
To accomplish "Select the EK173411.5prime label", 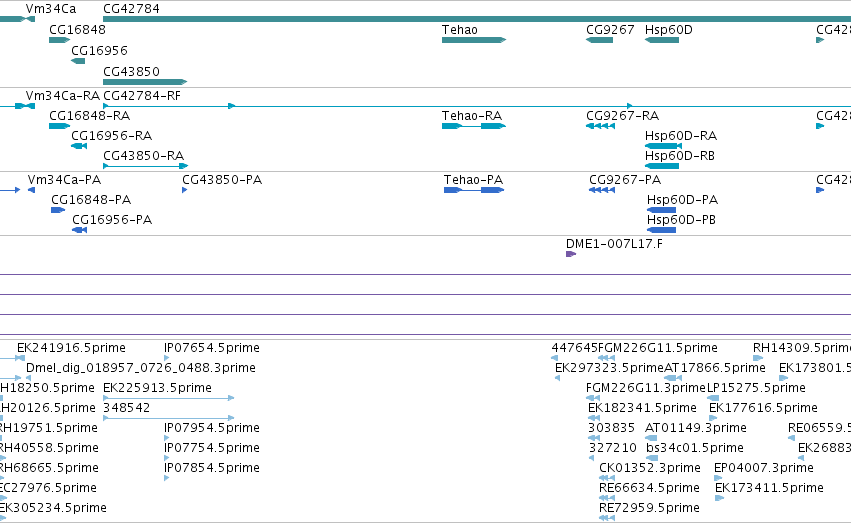I will tap(769, 488).
